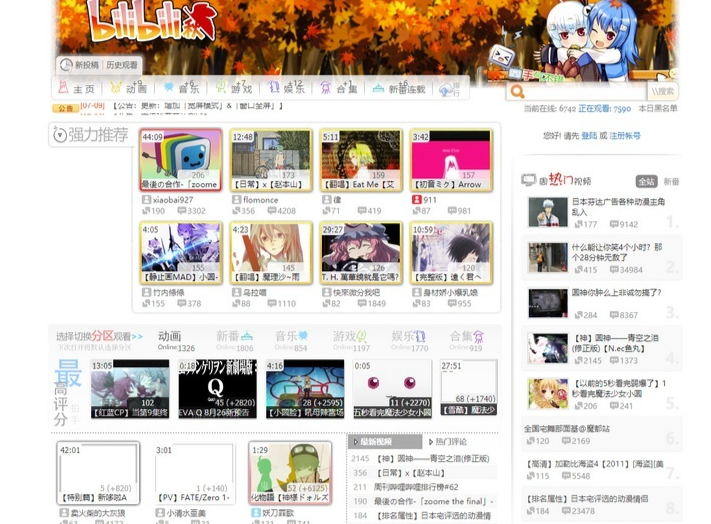Click the 注册帐号 register link
711x524 pixels.
[624, 136]
